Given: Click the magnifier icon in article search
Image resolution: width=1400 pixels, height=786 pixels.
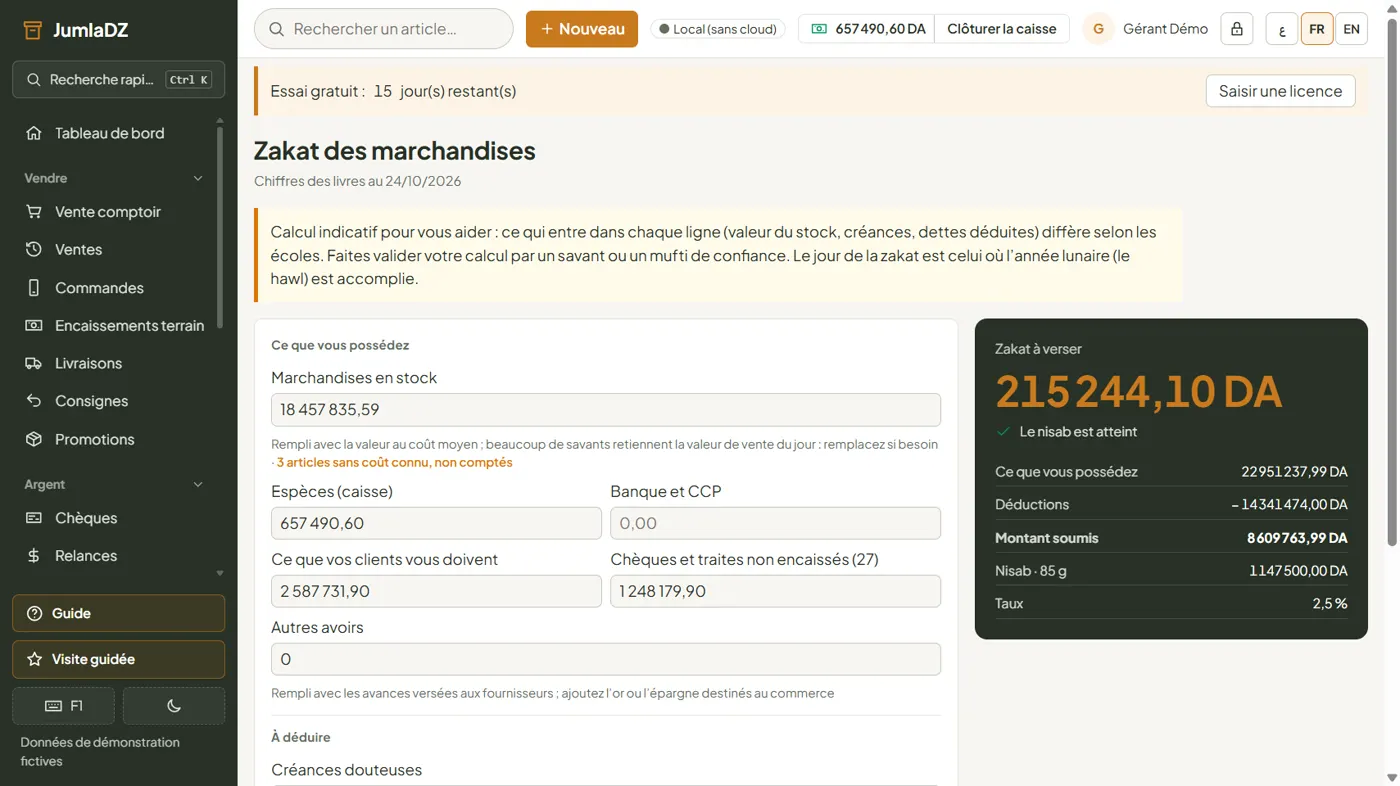Looking at the screenshot, I should coord(277,29).
